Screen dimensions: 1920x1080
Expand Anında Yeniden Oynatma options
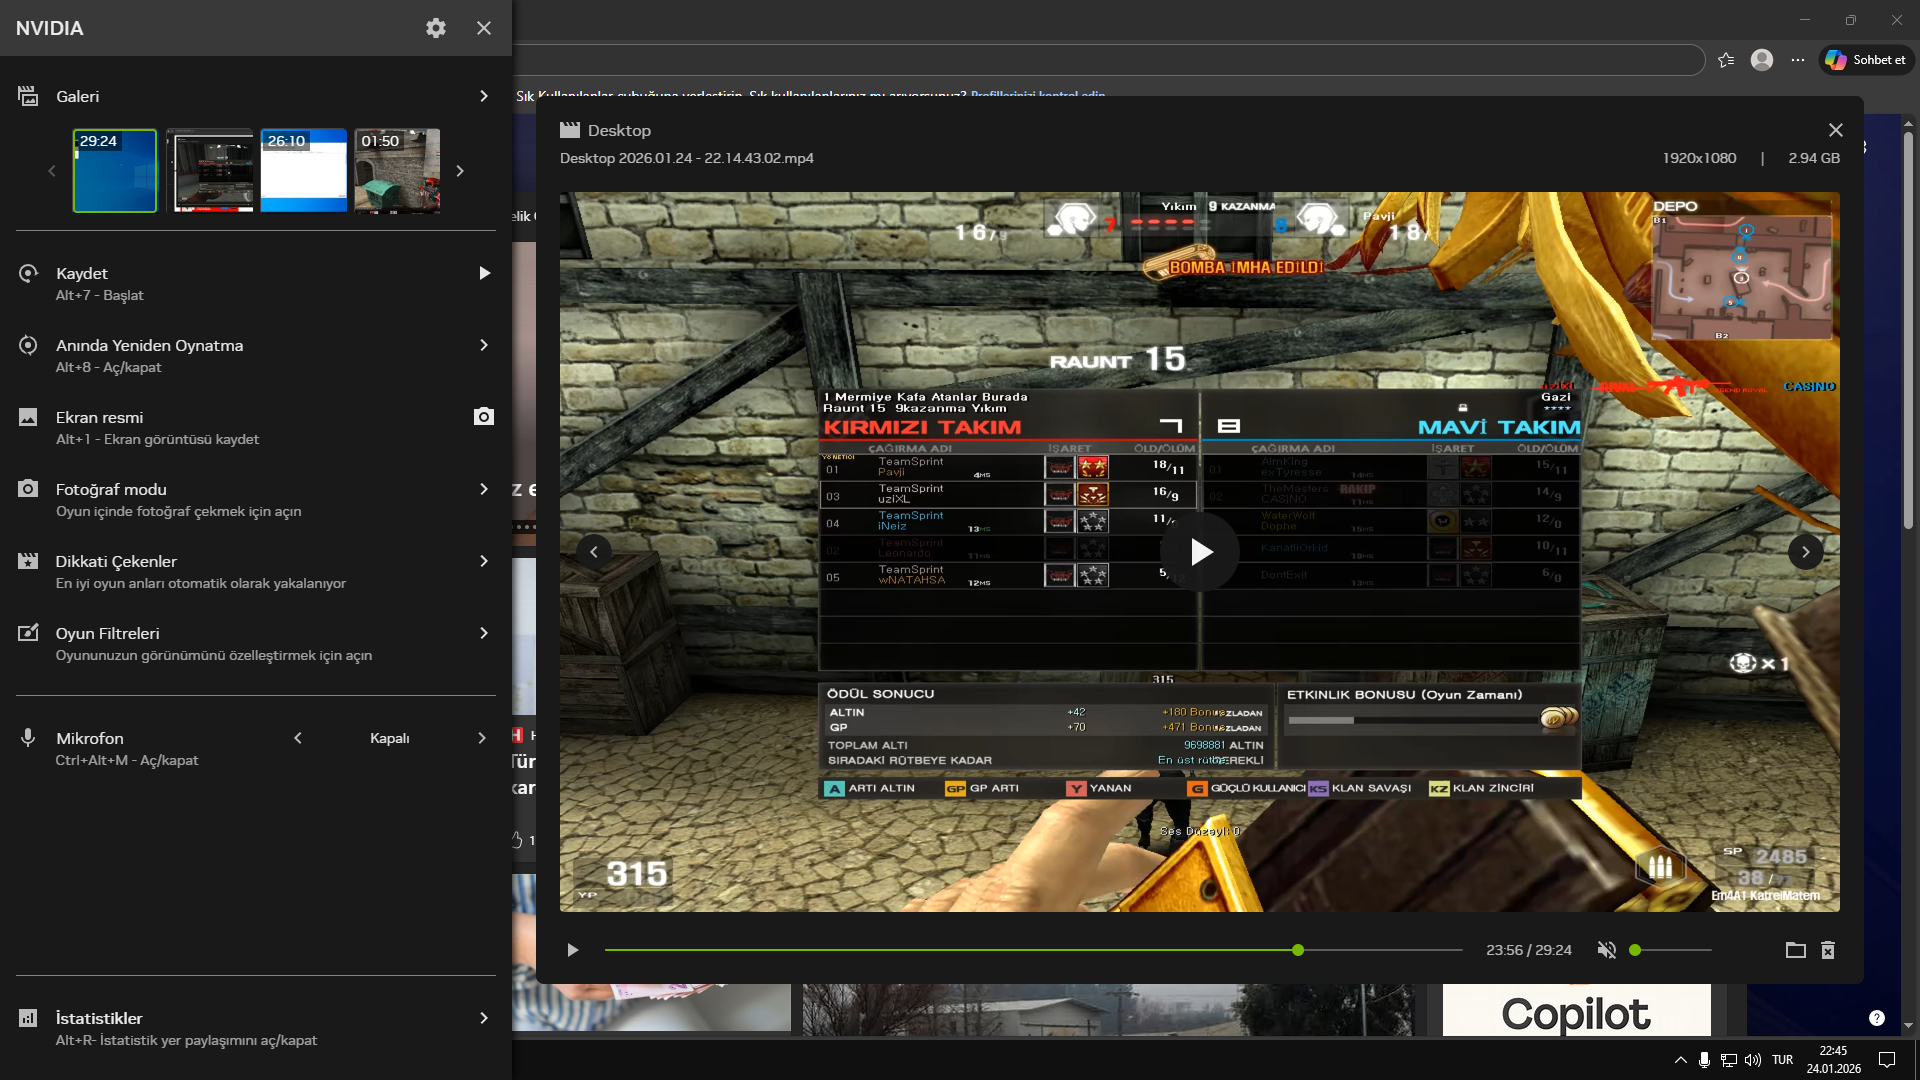click(x=484, y=345)
